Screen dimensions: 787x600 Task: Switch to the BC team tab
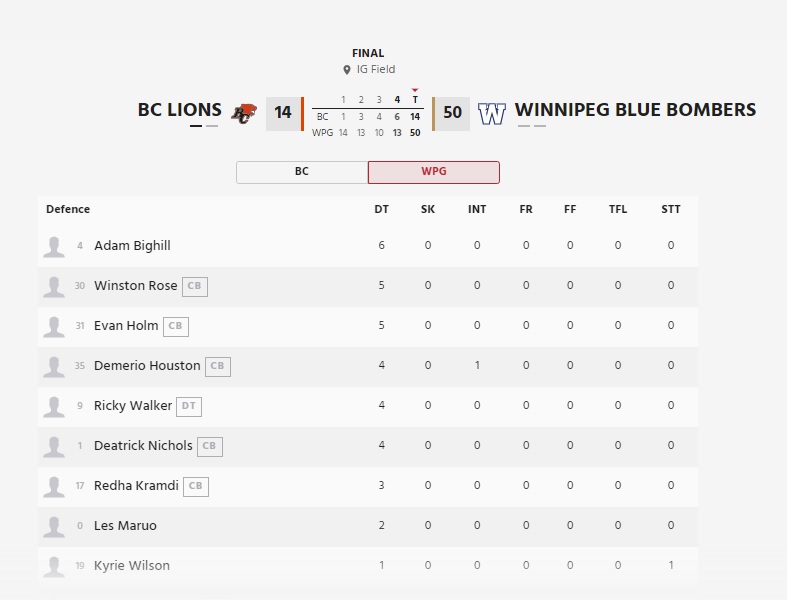click(302, 172)
